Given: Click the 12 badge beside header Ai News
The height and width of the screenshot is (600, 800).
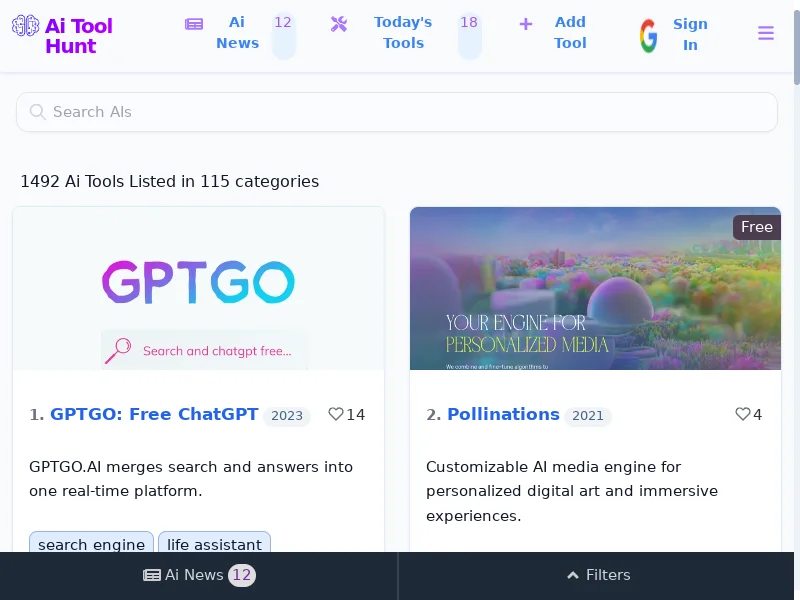Looking at the screenshot, I should tap(283, 34).
